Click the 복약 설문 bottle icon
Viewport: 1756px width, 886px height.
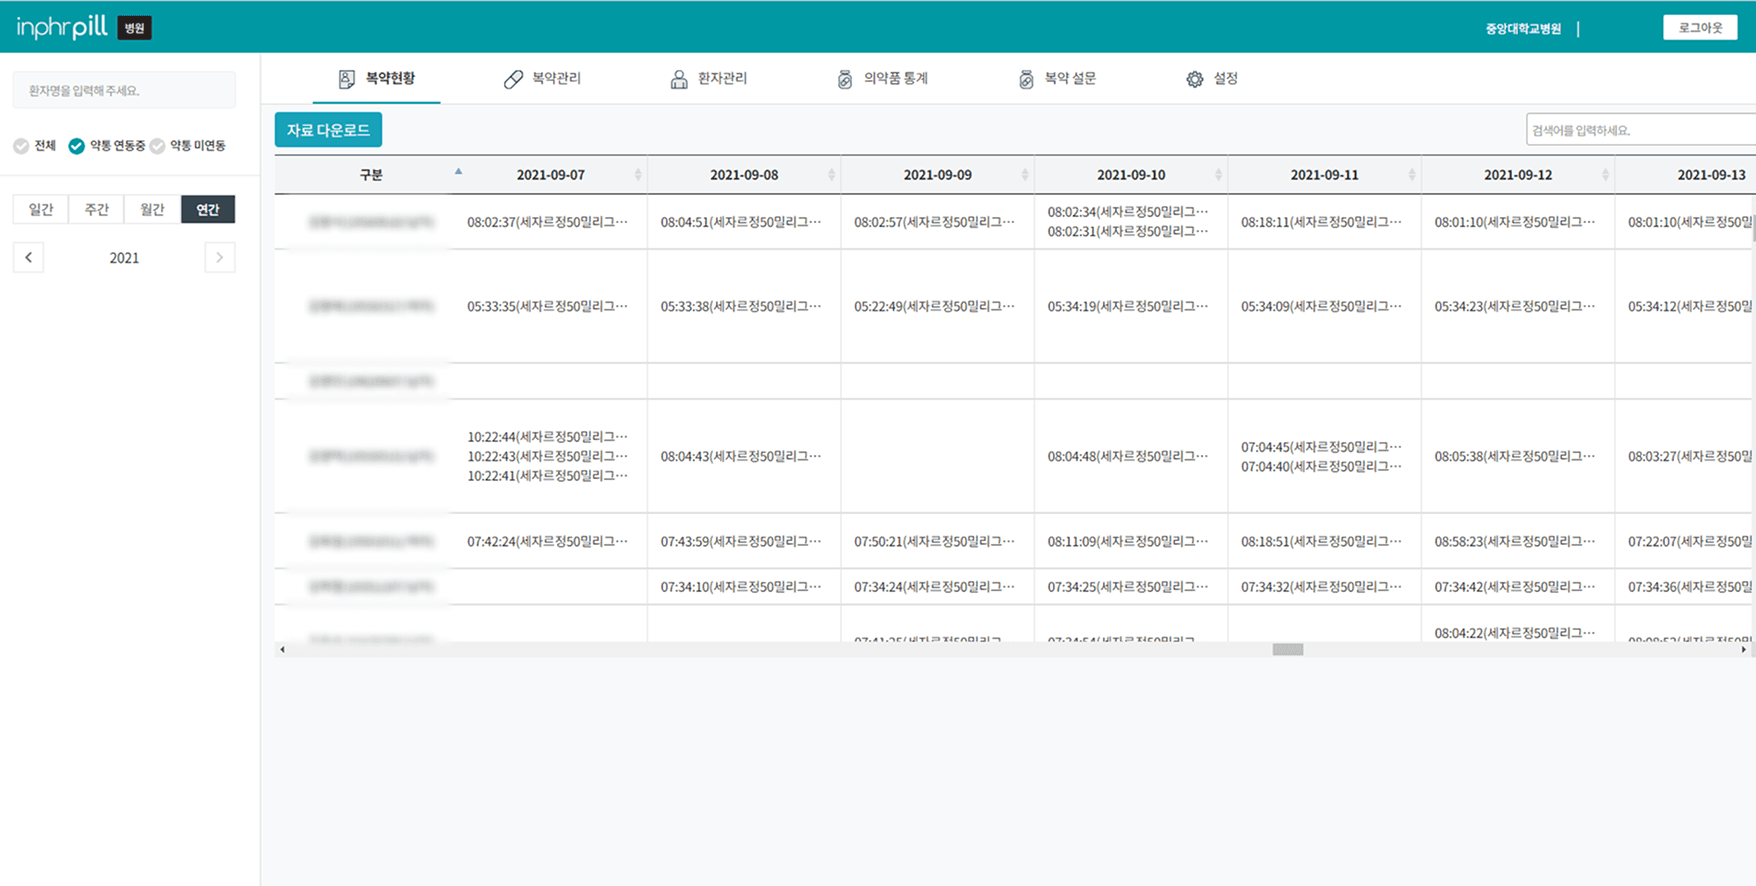point(1026,79)
